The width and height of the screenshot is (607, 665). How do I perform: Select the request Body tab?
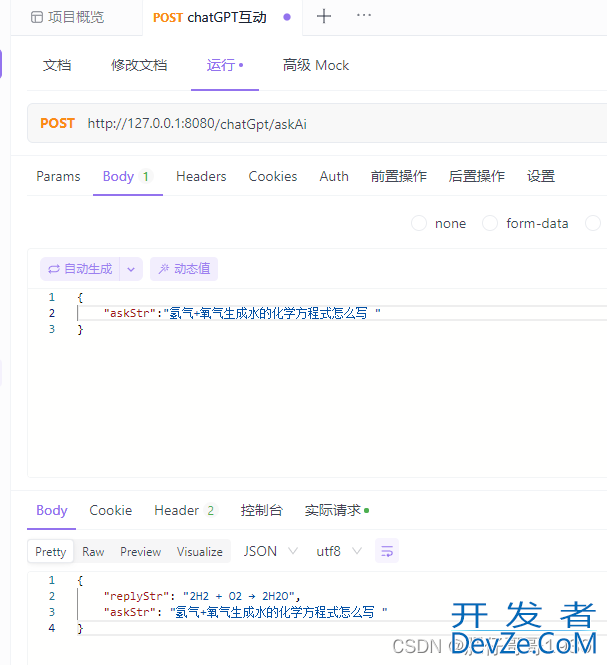tap(128, 176)
